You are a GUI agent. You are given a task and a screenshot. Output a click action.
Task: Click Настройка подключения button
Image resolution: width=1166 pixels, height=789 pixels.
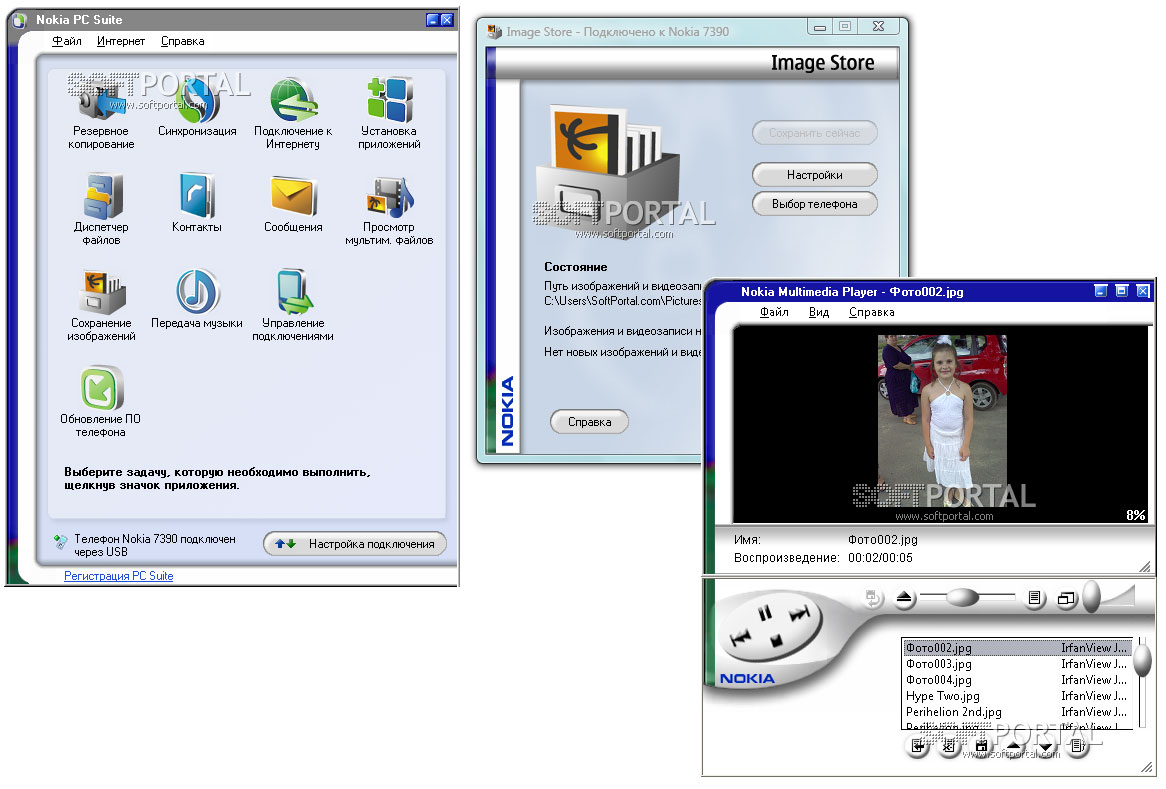[x=355, y=544]
